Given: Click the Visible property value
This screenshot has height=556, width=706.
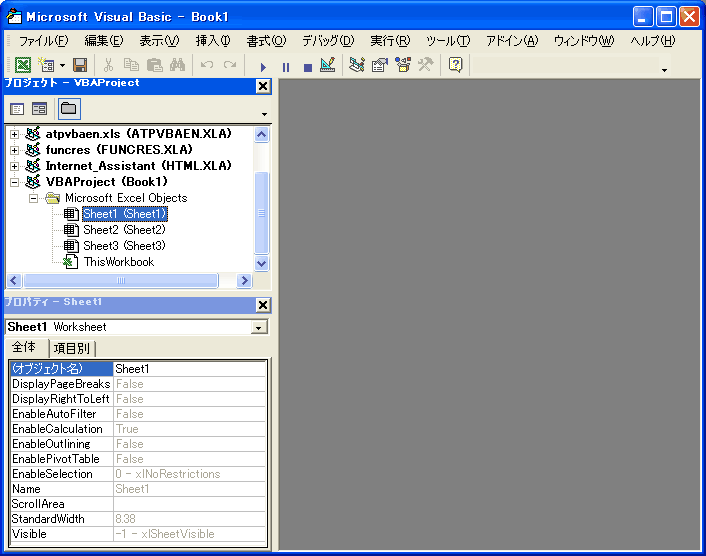Looking at the screenshot, I should pyautogui.click(x=190, y=534).
